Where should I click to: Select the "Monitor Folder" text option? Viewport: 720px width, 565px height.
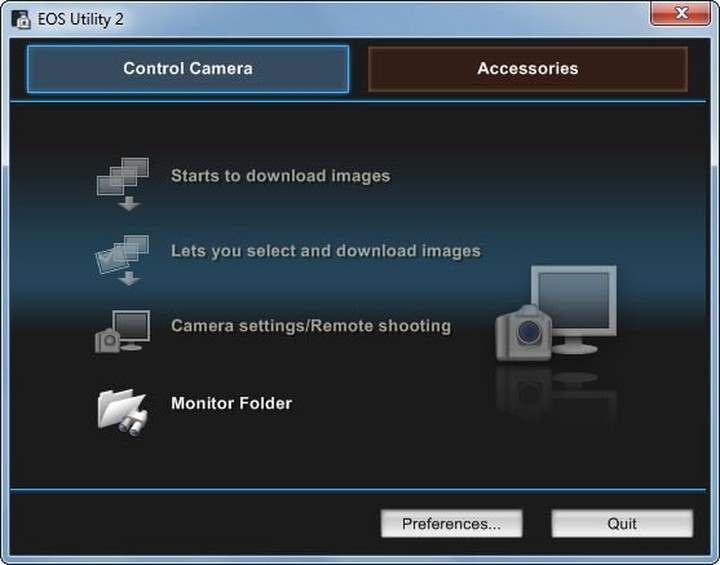(231, 404)
